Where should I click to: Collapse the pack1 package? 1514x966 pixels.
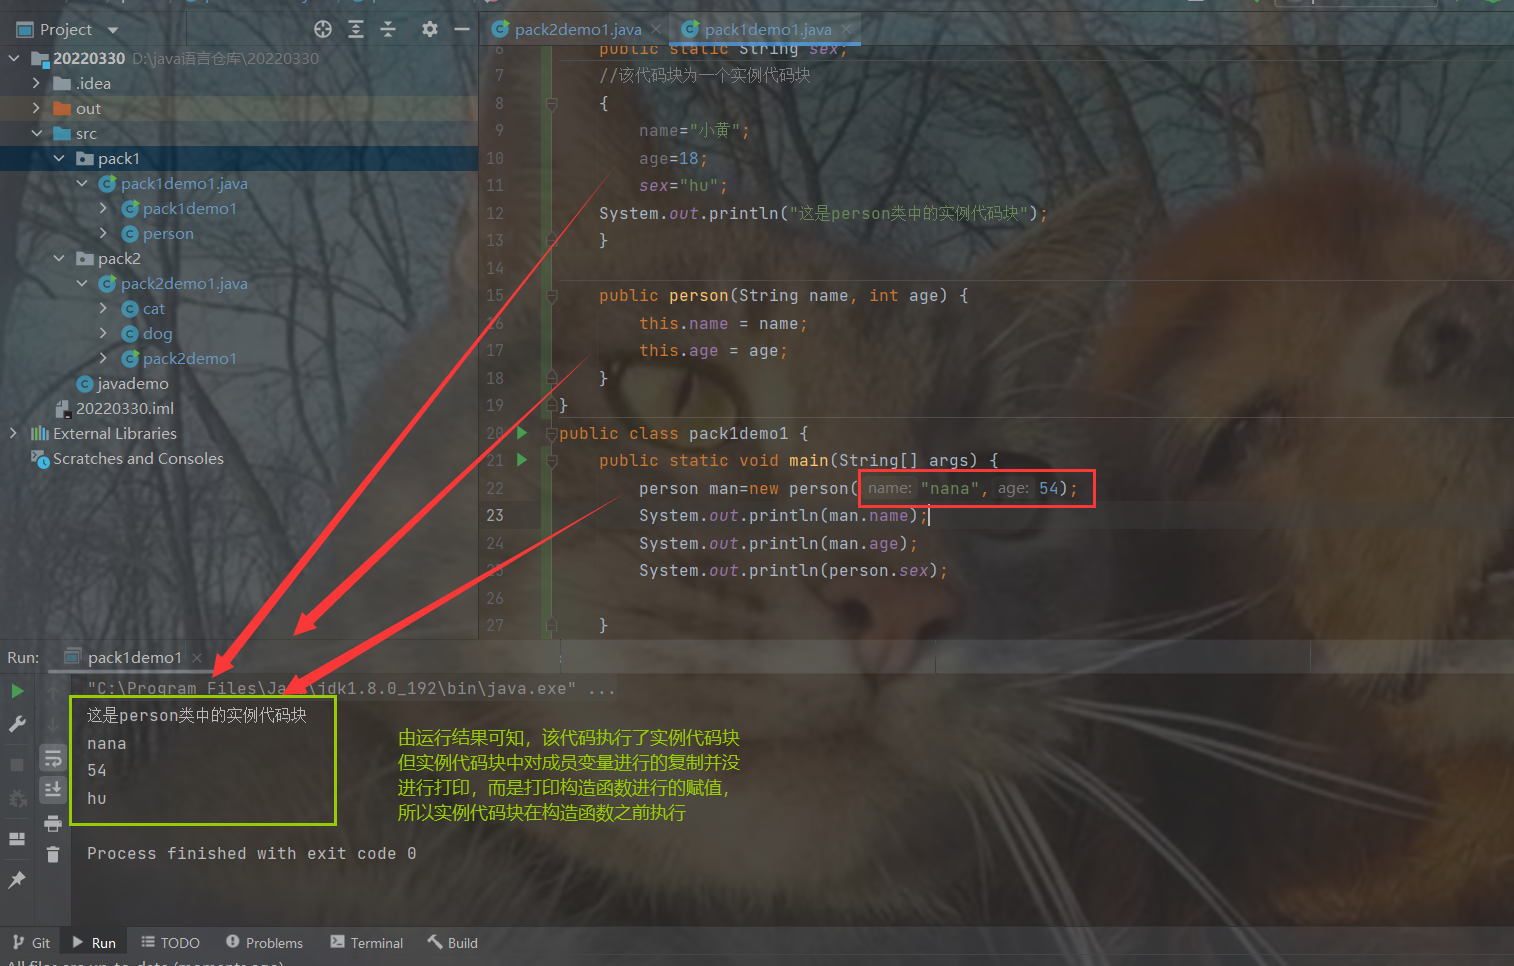tap(59, 159)
